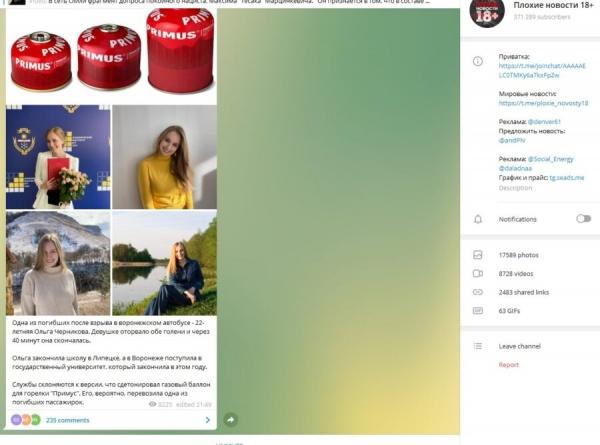This screenshot has height=445, width=600.
Task: Click the round forward arrow button beside the post
Action: (x=230, y=420)
